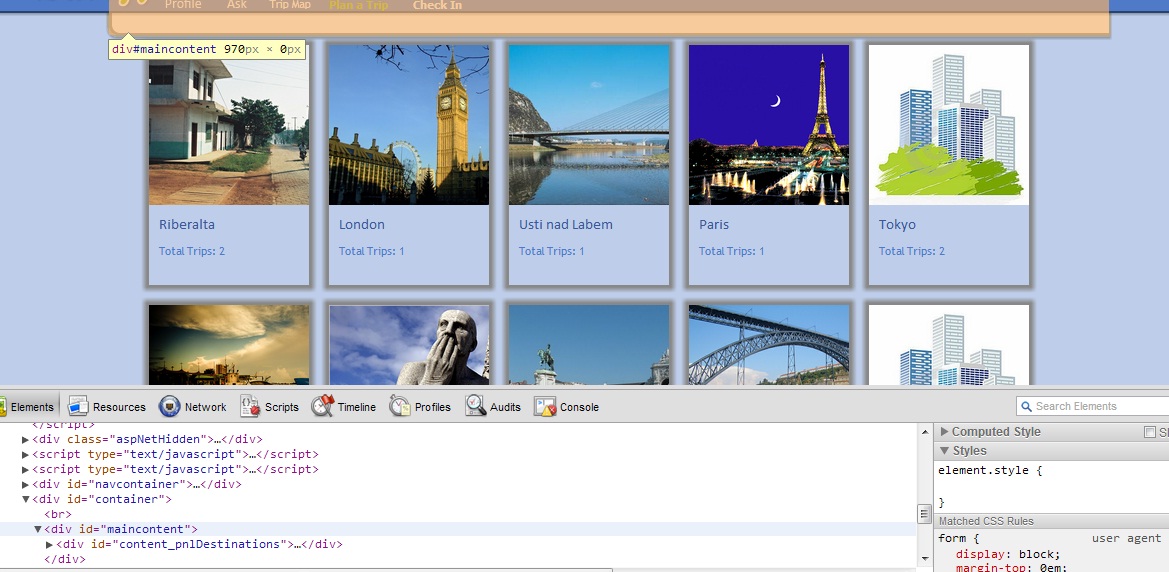
Task: Open the Elements panel icon
Action: pos(2,406)
